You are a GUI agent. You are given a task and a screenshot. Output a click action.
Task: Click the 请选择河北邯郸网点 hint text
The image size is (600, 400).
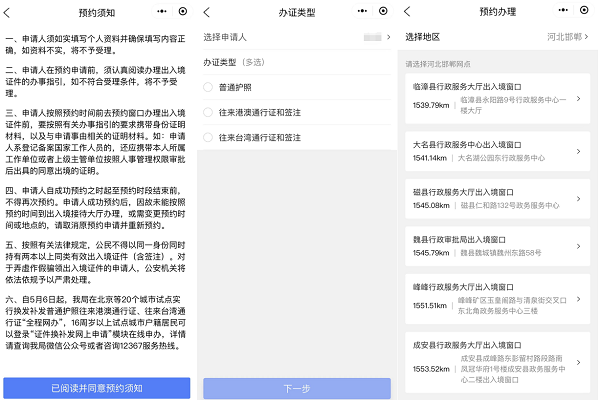click(x=438, y=64)
